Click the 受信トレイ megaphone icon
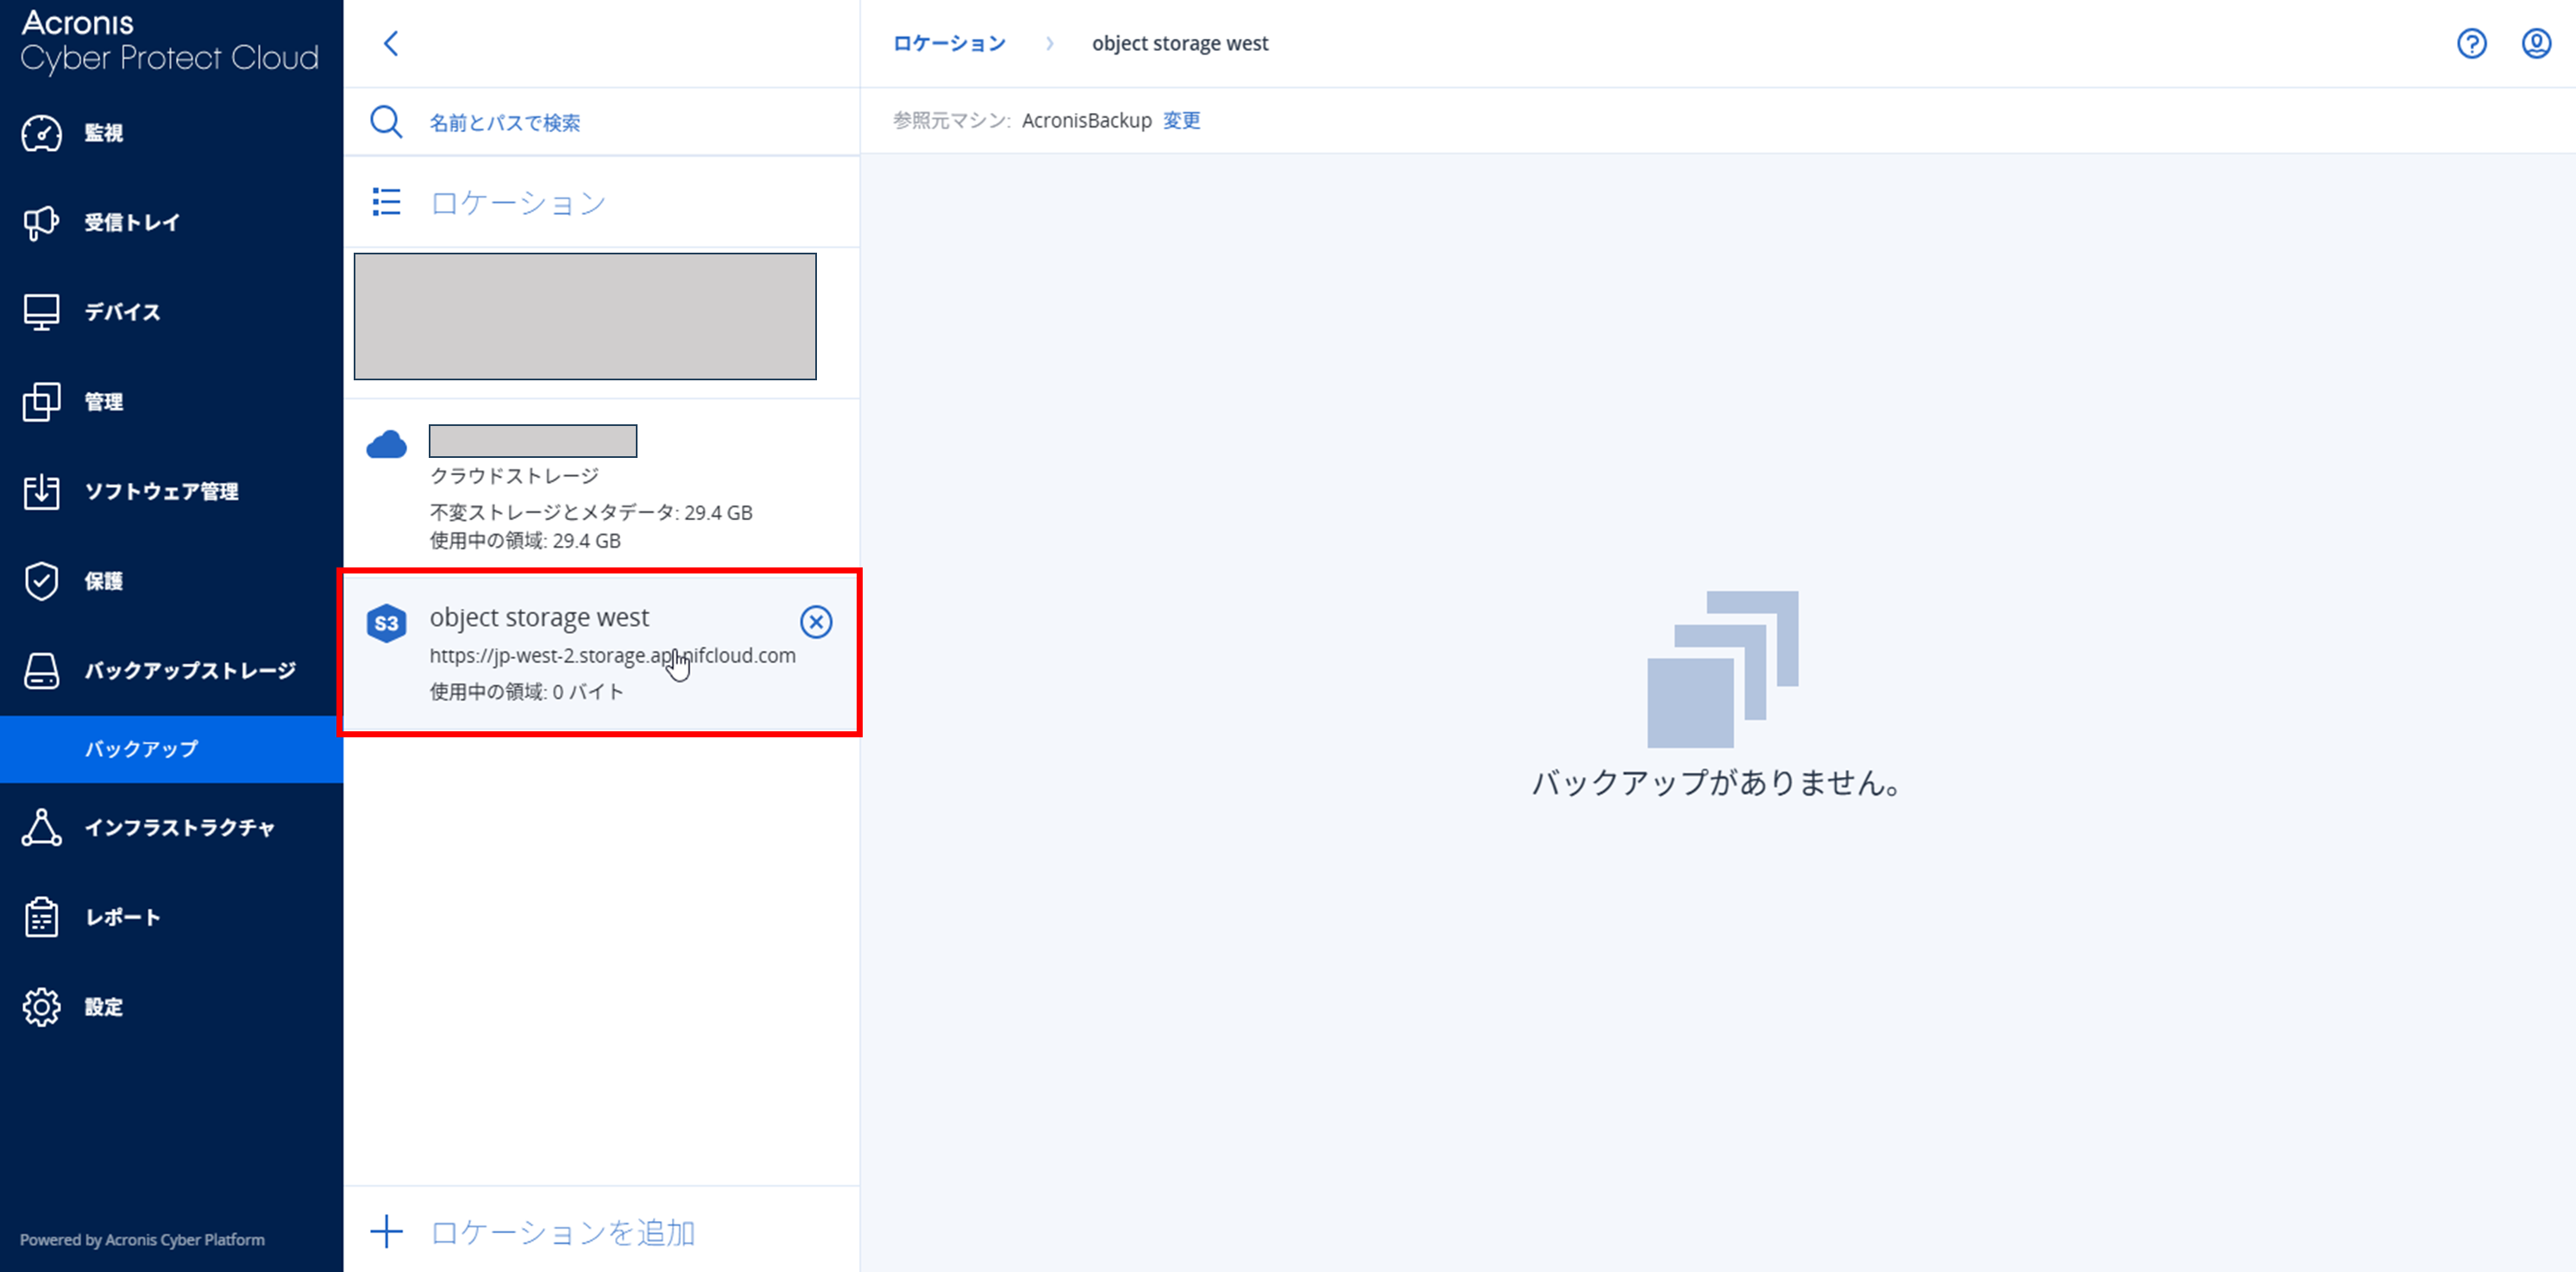 [x=41, y=222]
